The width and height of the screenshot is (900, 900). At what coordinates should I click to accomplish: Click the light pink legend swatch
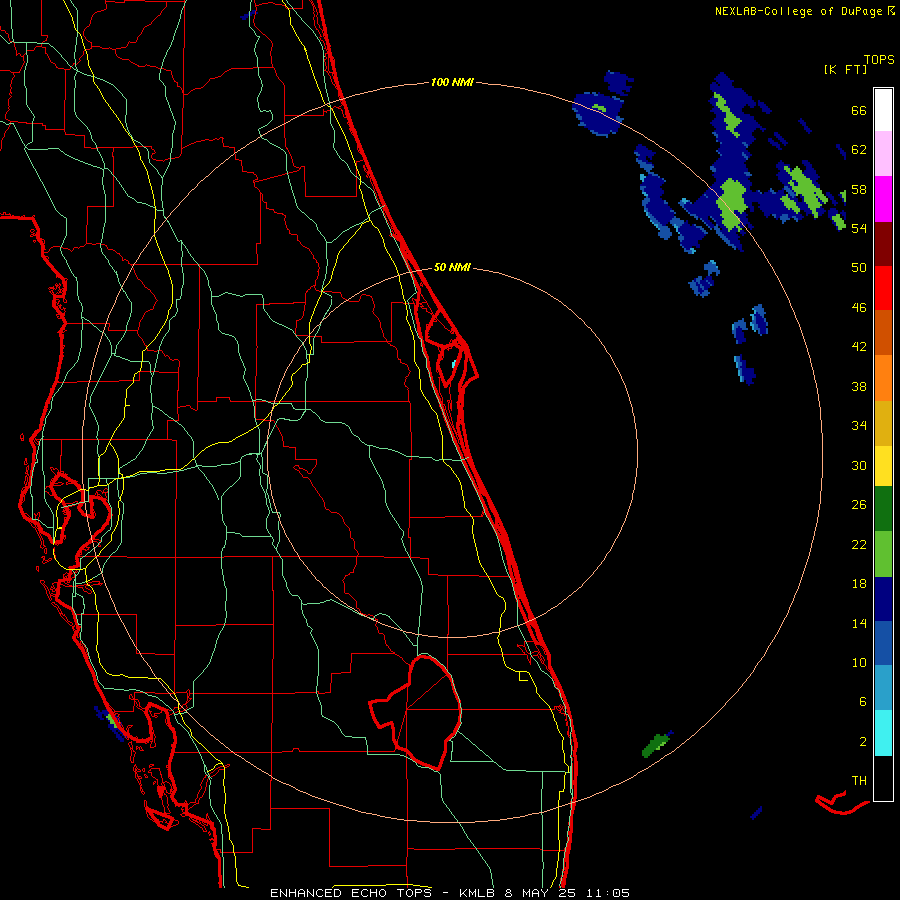point(883,154)
